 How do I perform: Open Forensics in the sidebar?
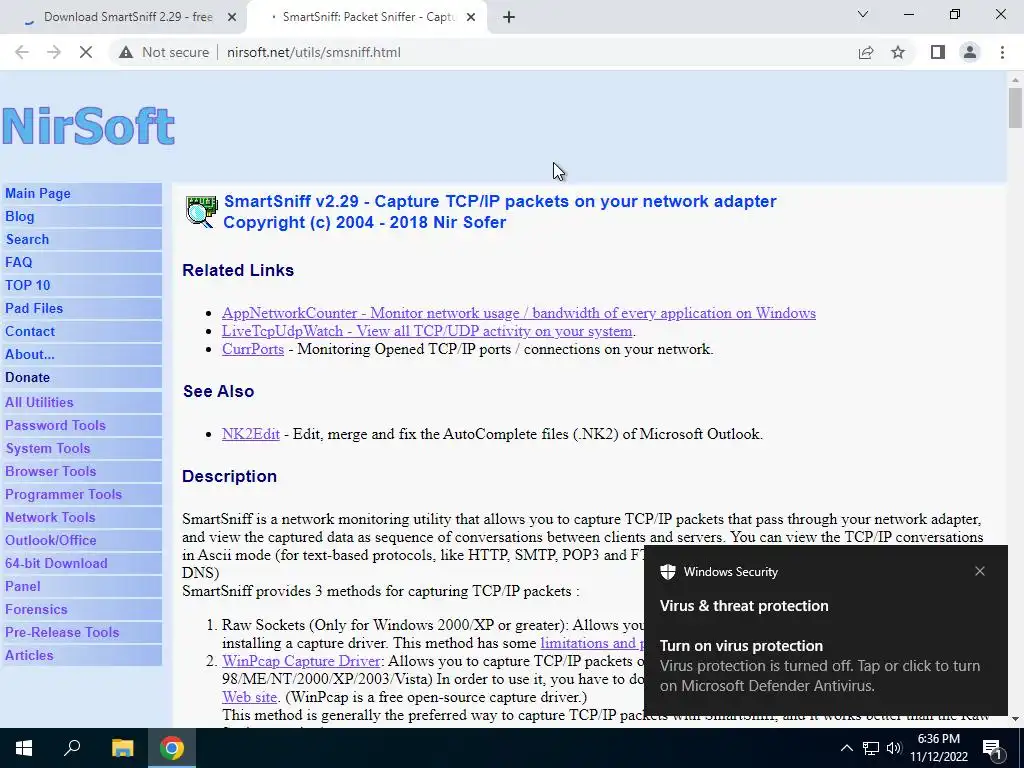coord(82,609)
